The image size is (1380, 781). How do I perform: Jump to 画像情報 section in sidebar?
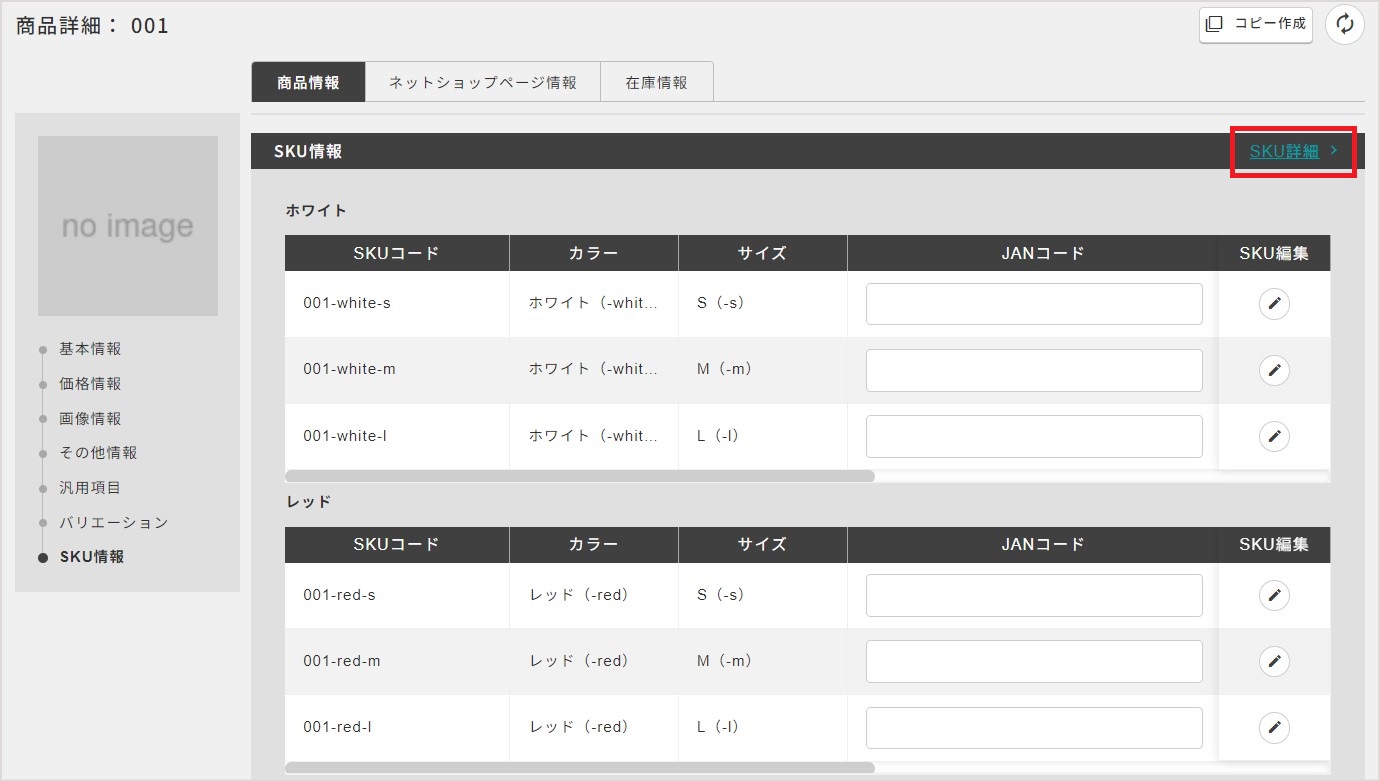click(90, 419)
